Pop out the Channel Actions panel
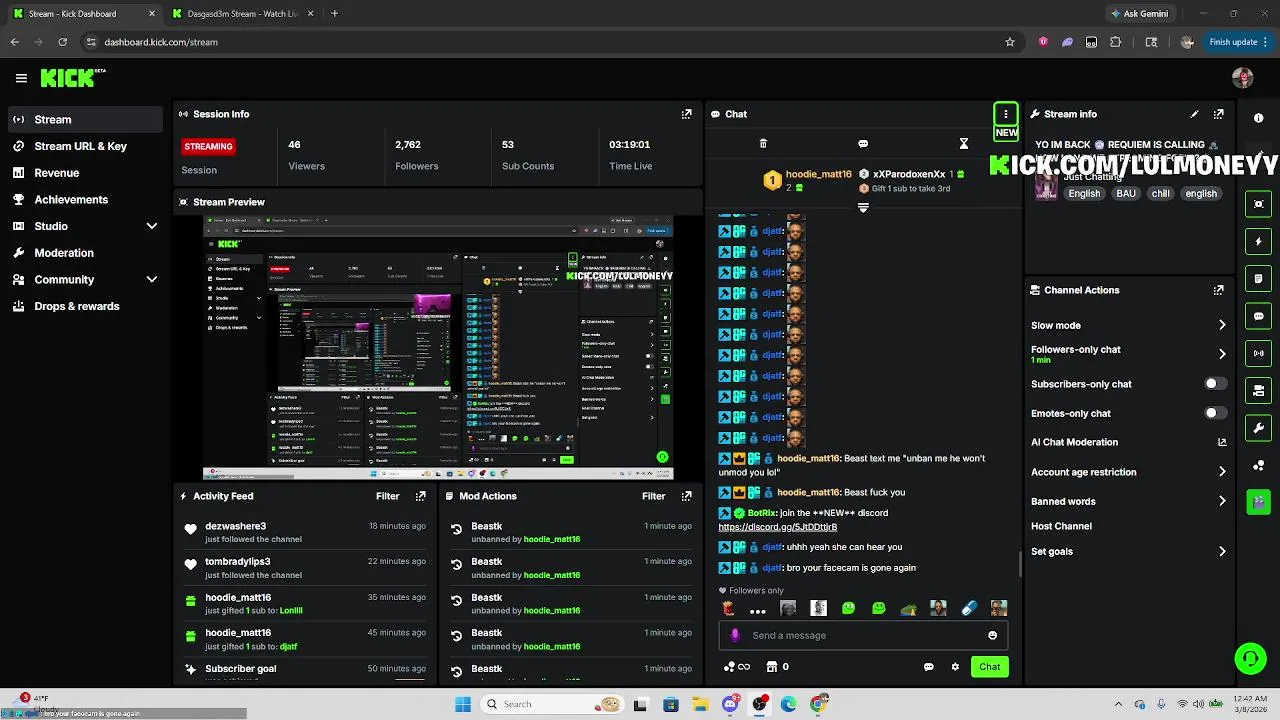This screenshot has height=720, width=1280. (x=1218, y=290)
